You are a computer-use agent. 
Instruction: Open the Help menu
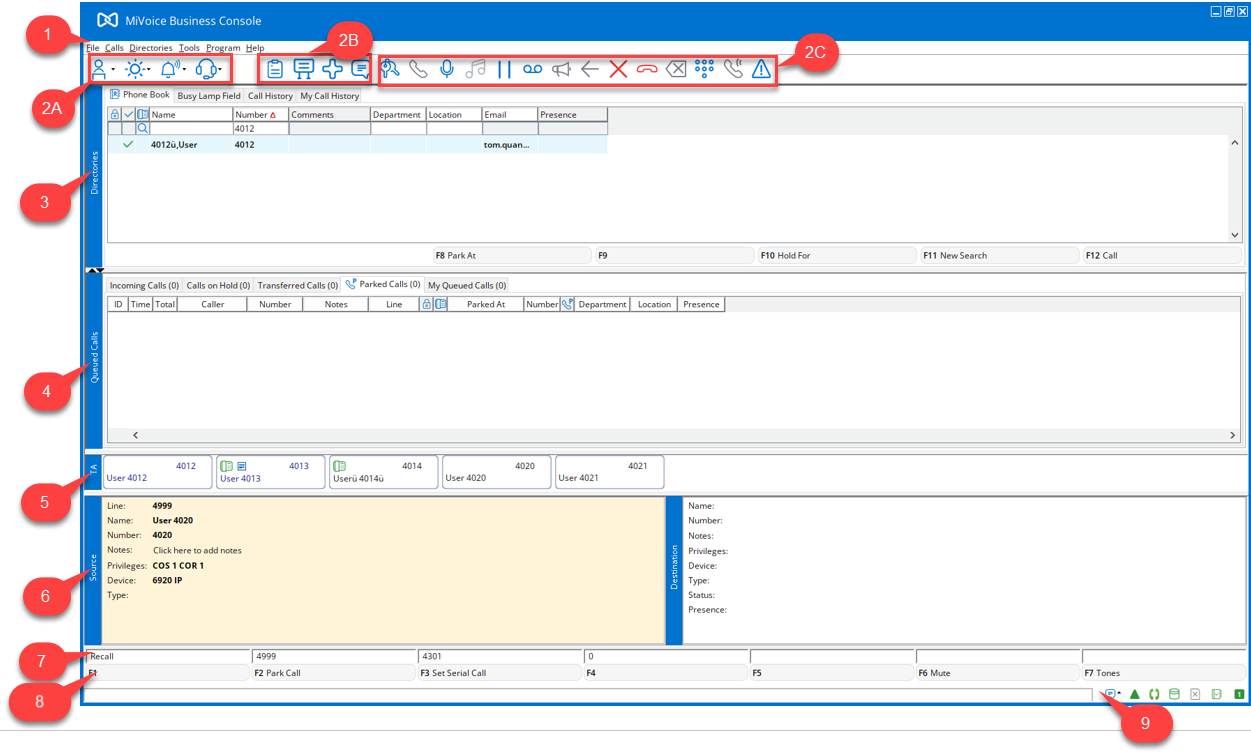click(x=255, y=47)
